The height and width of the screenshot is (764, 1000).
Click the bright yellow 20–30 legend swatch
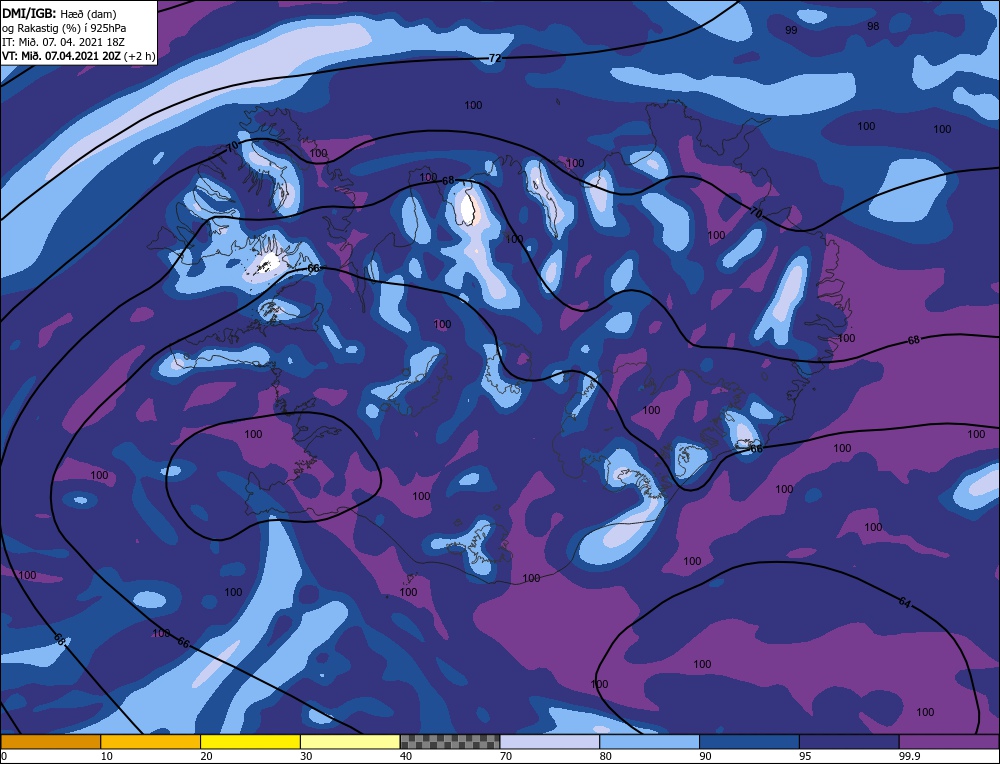coord(250,741)
